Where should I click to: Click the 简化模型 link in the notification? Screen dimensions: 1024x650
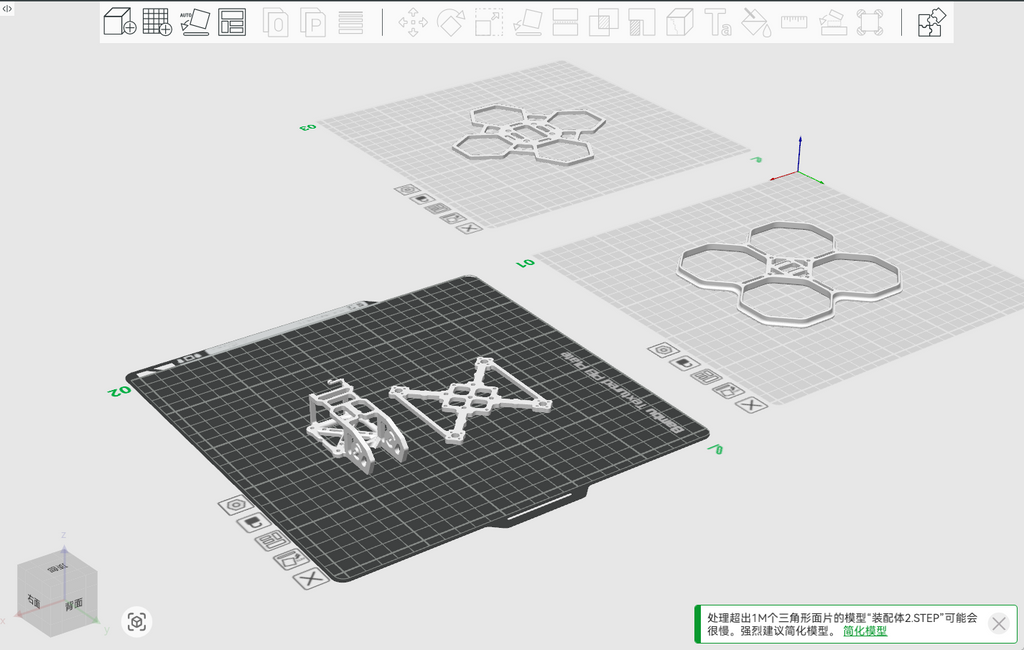pos(865,631)
